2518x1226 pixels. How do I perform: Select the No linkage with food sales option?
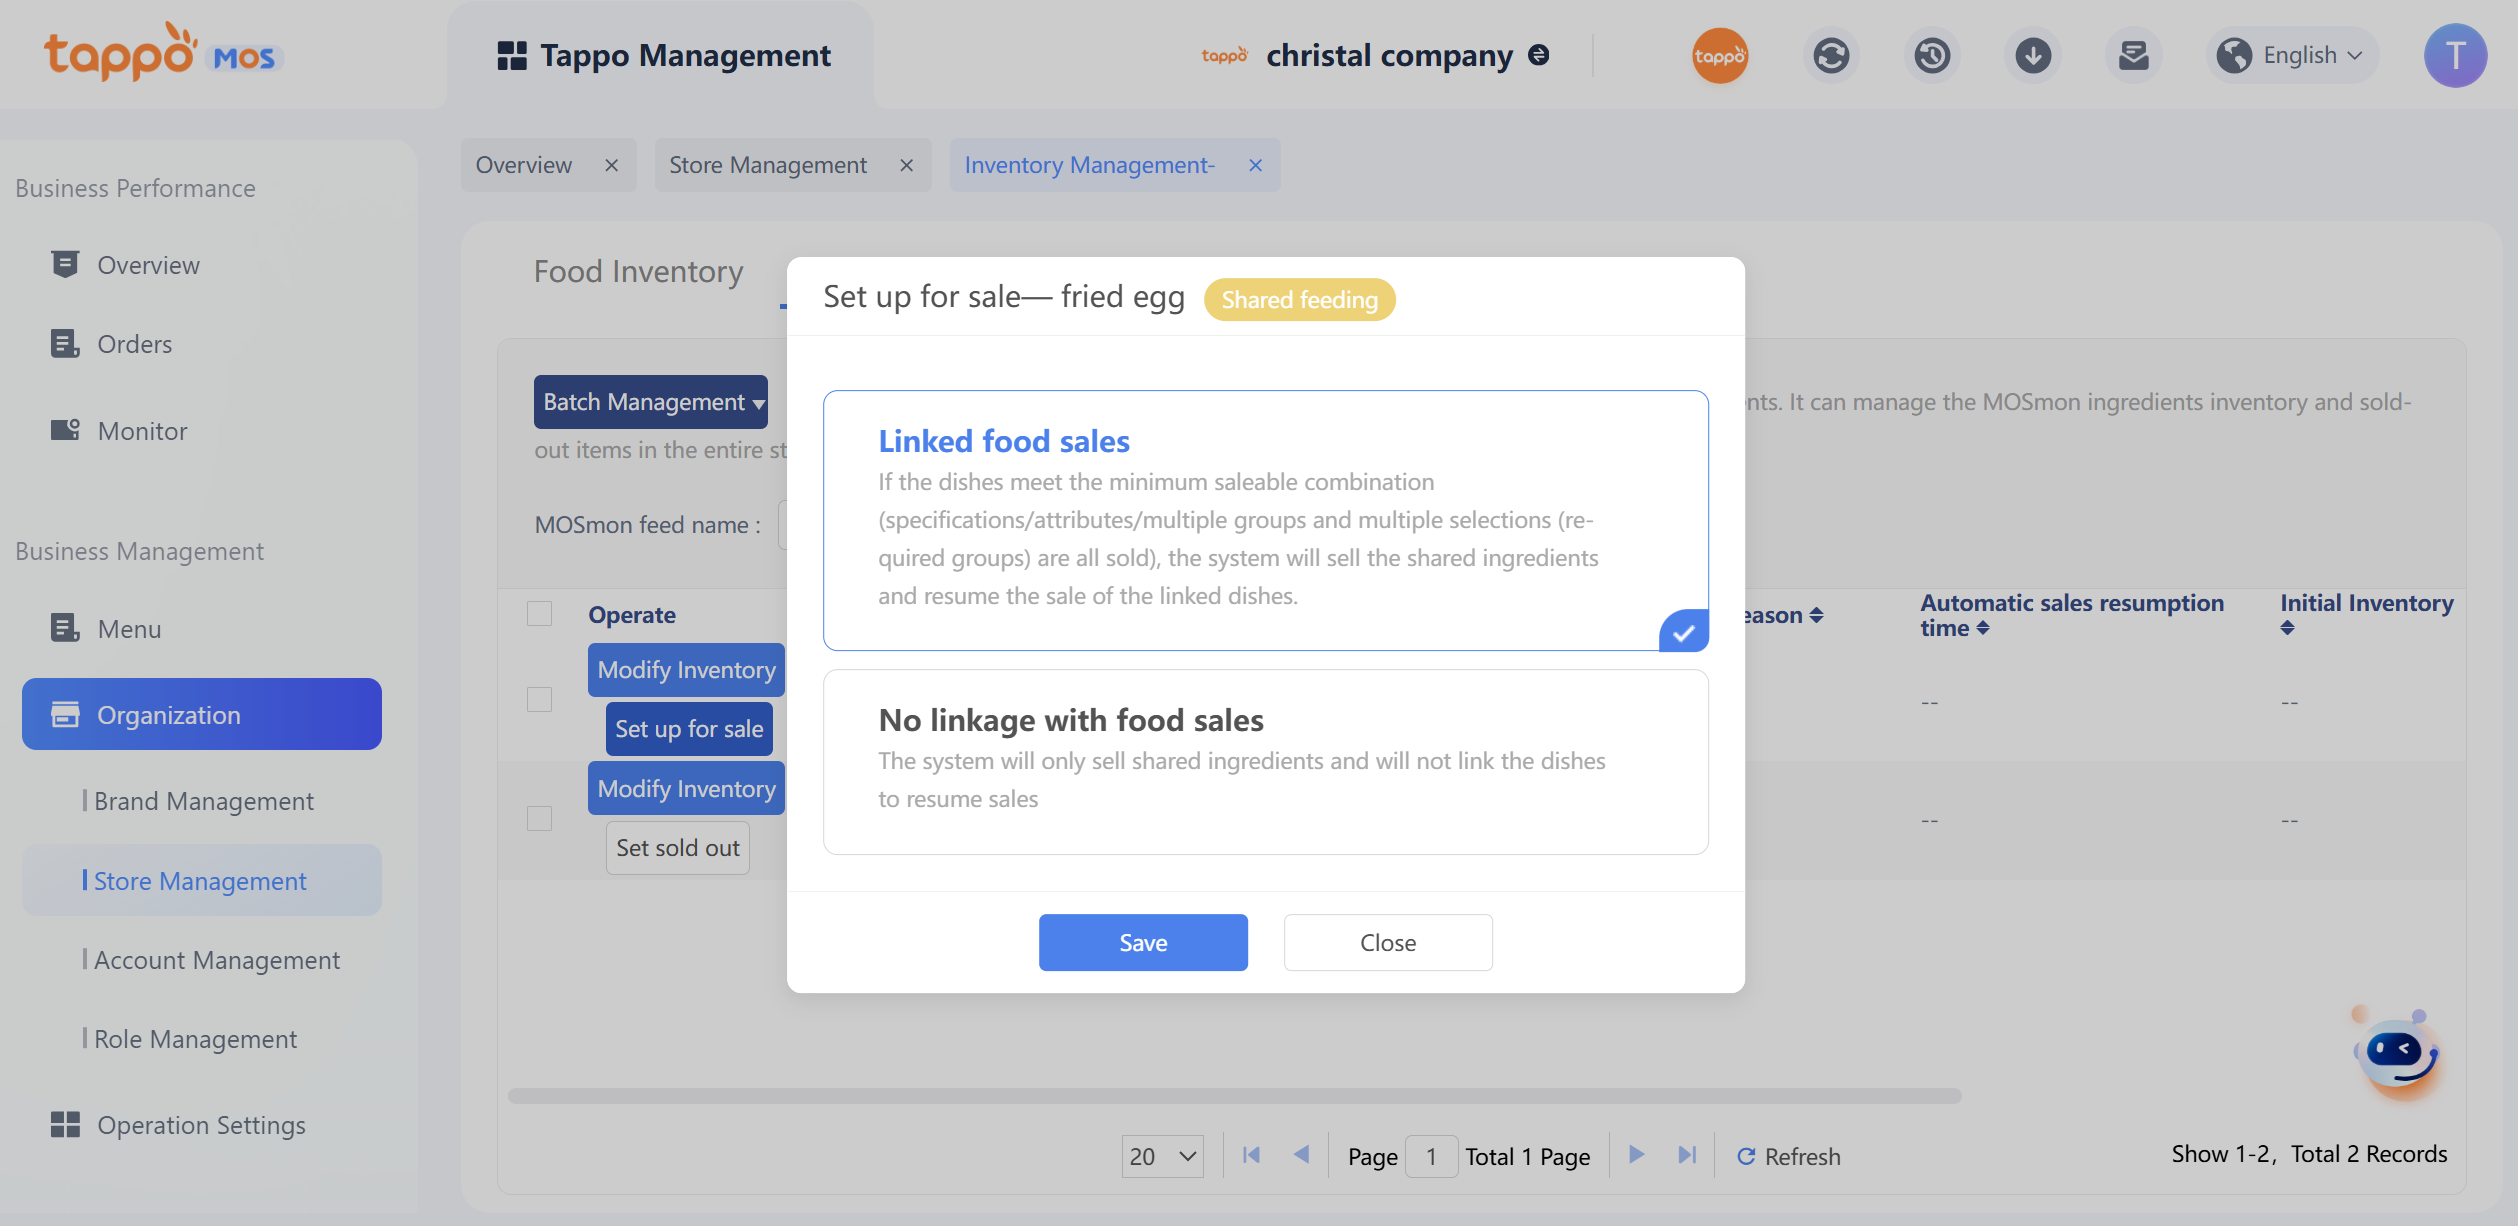[1265, 761]
